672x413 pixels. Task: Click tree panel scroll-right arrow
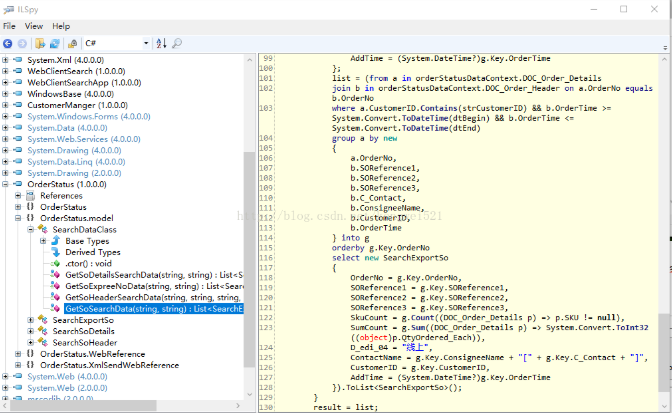tap(238, 405)
